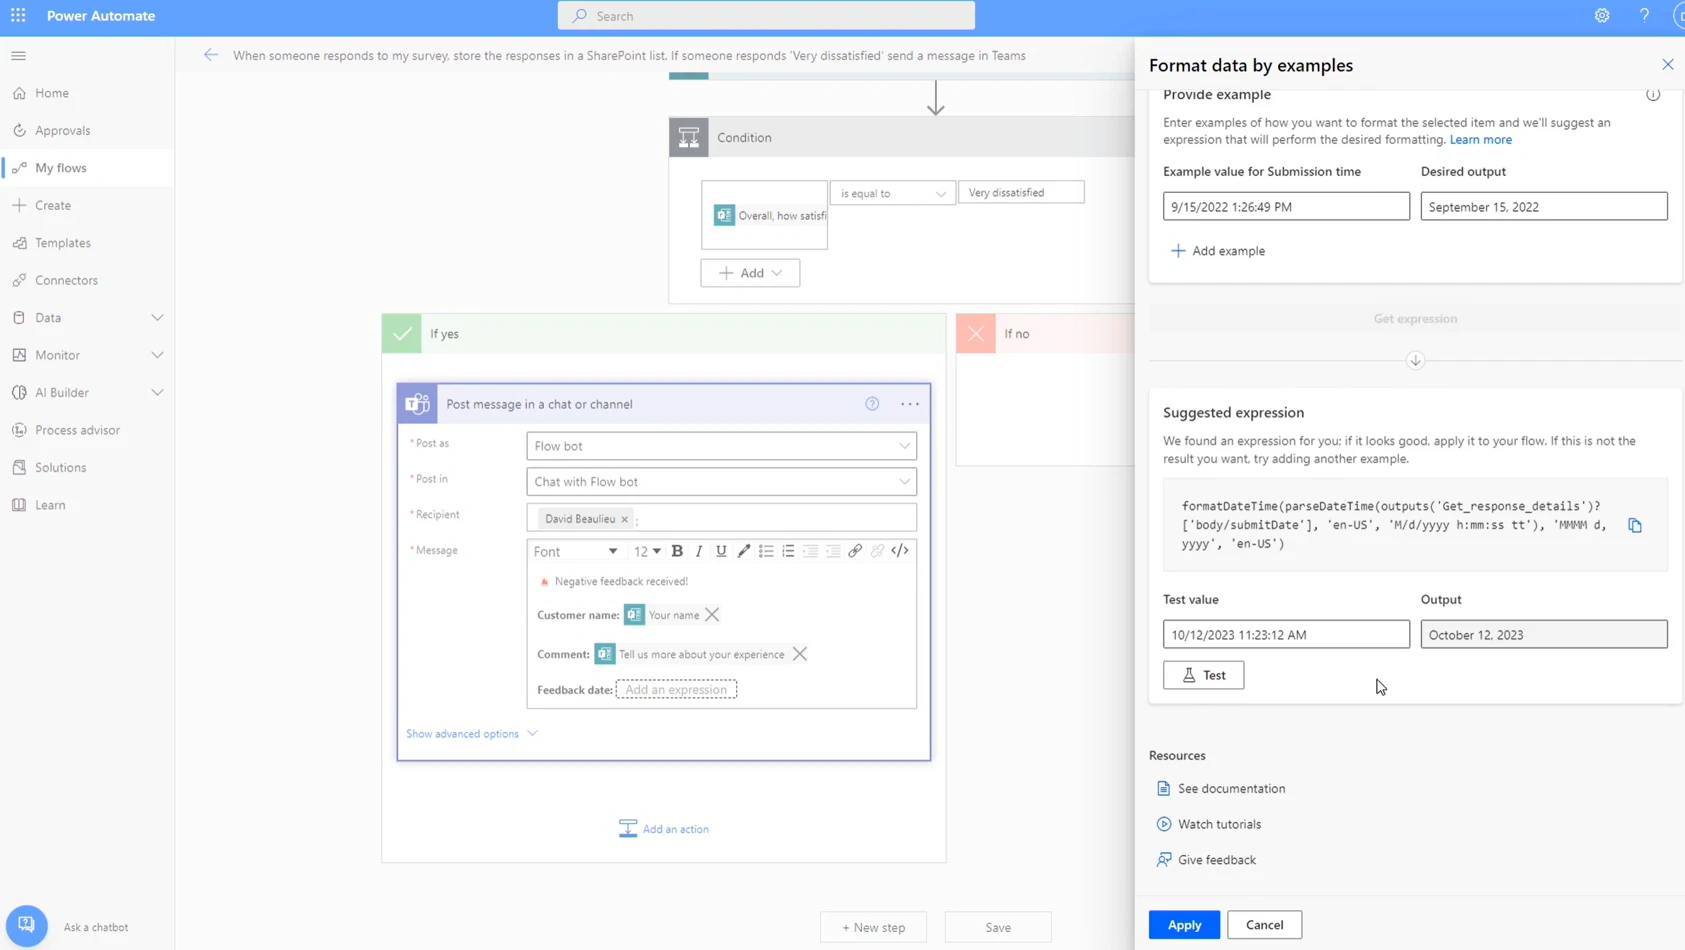Click the New step button

874,927
